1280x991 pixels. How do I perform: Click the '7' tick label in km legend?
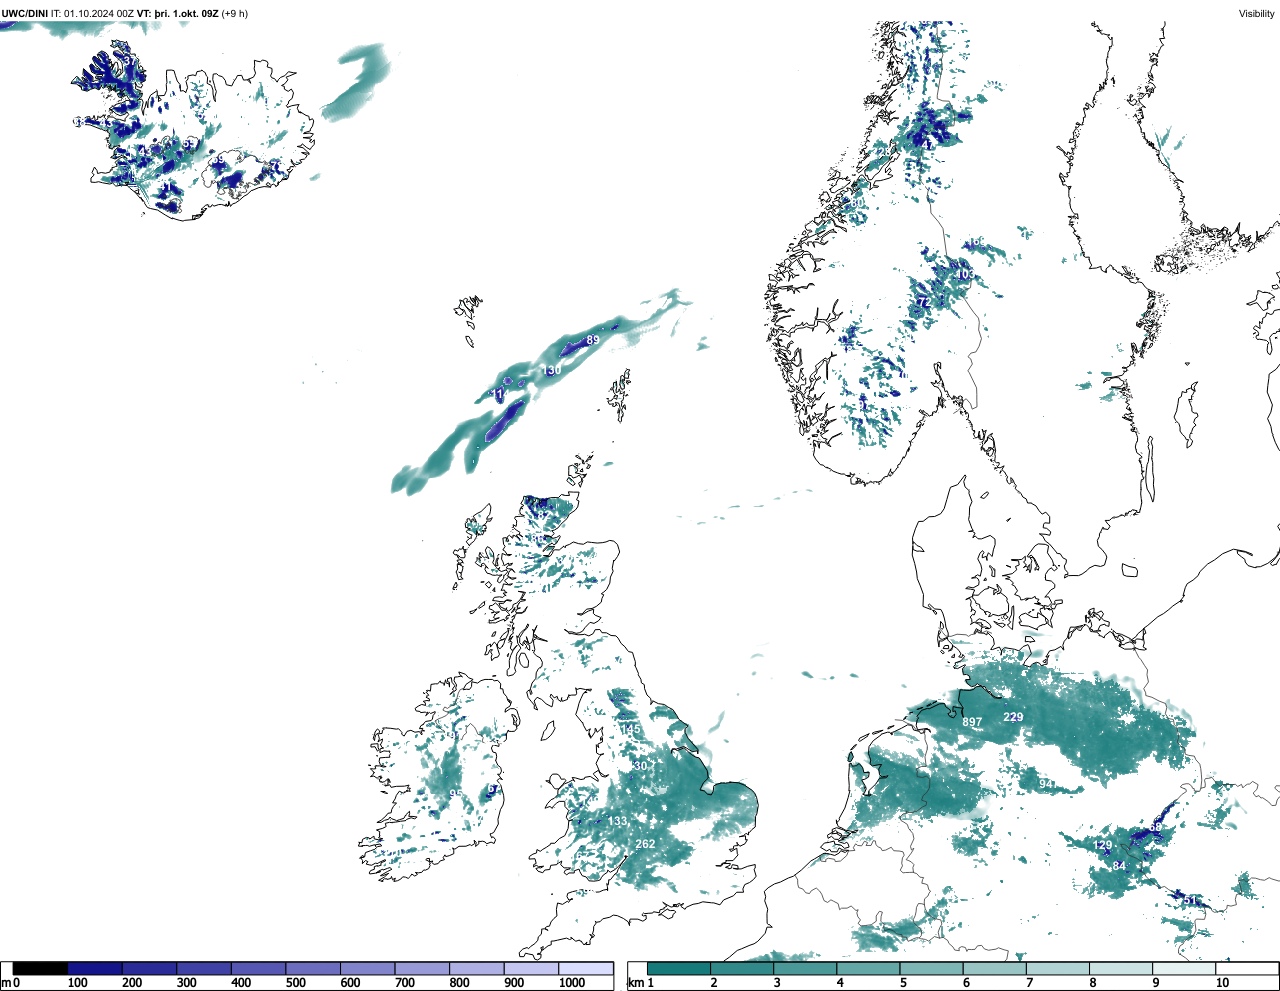point(1029,983)
